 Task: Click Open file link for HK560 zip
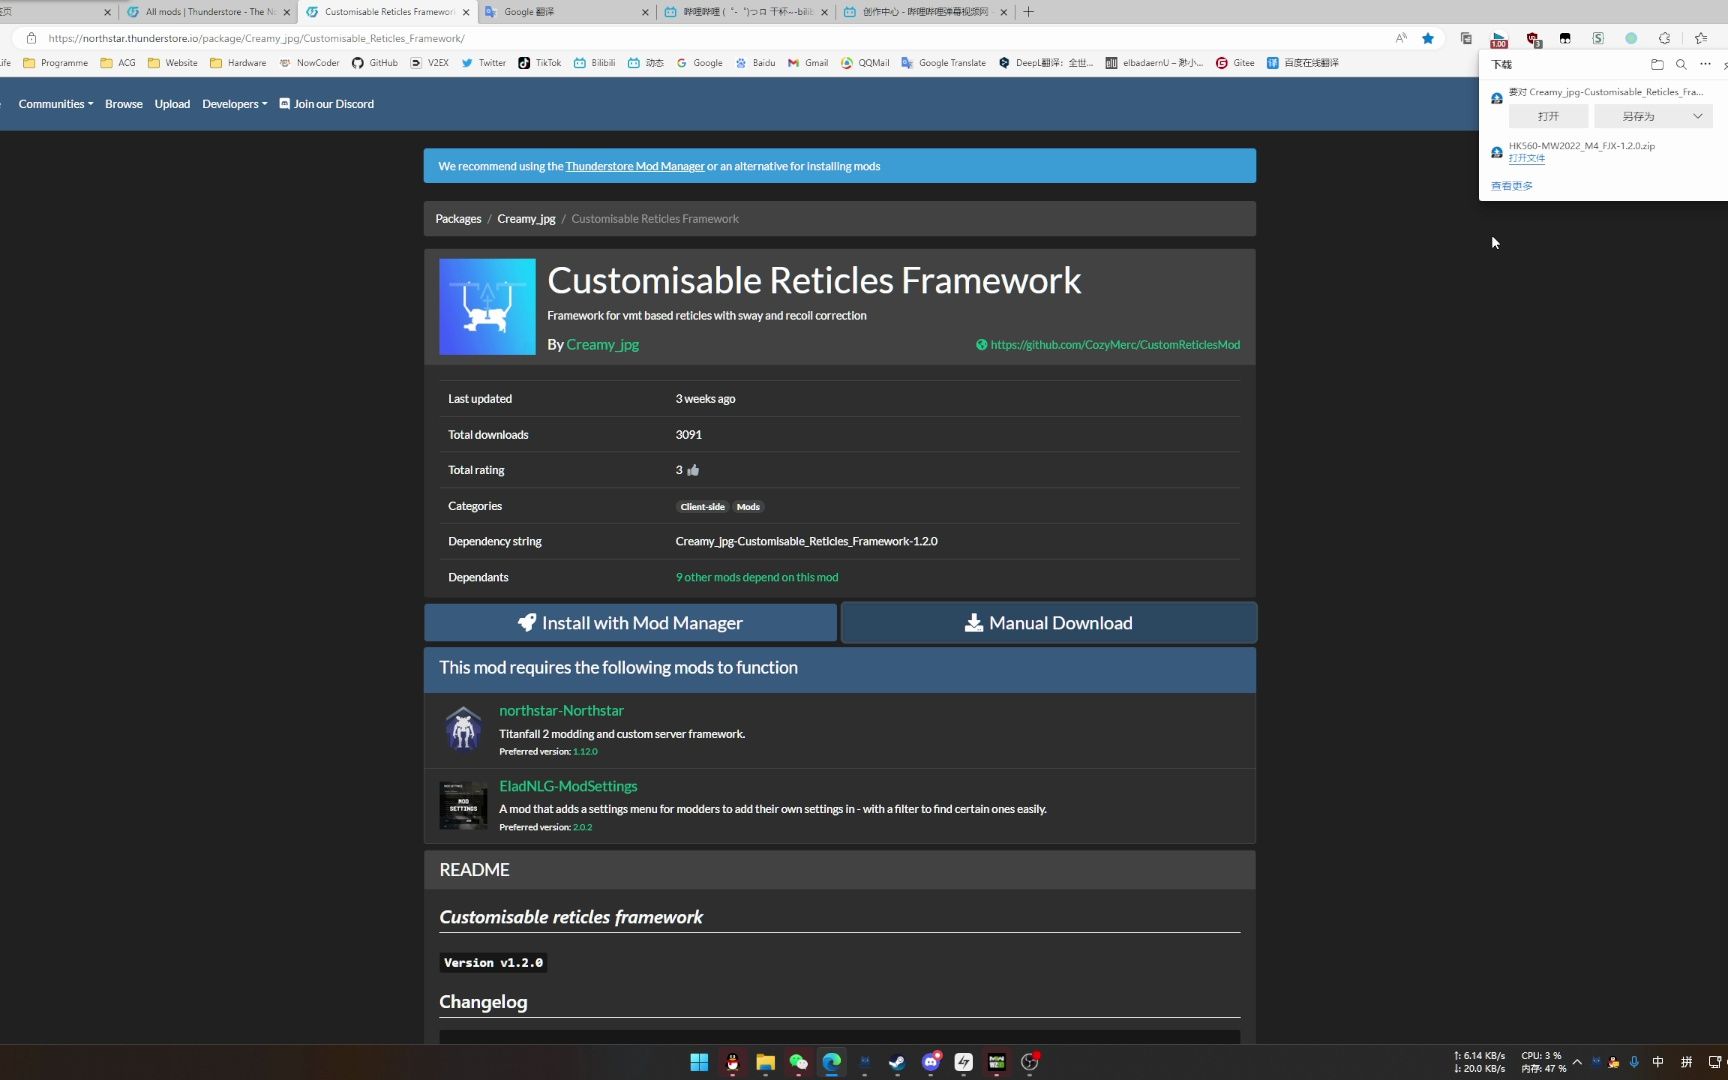click(x=1526, y=158)
